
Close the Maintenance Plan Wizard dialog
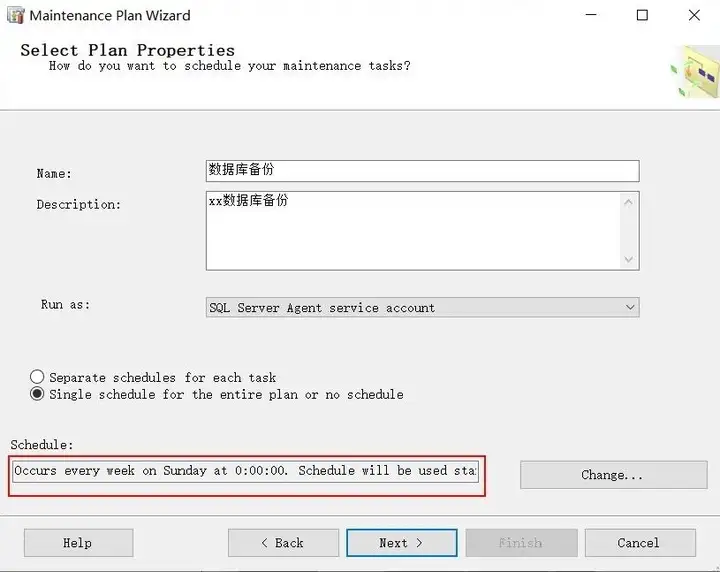click(x=695, y=15)
